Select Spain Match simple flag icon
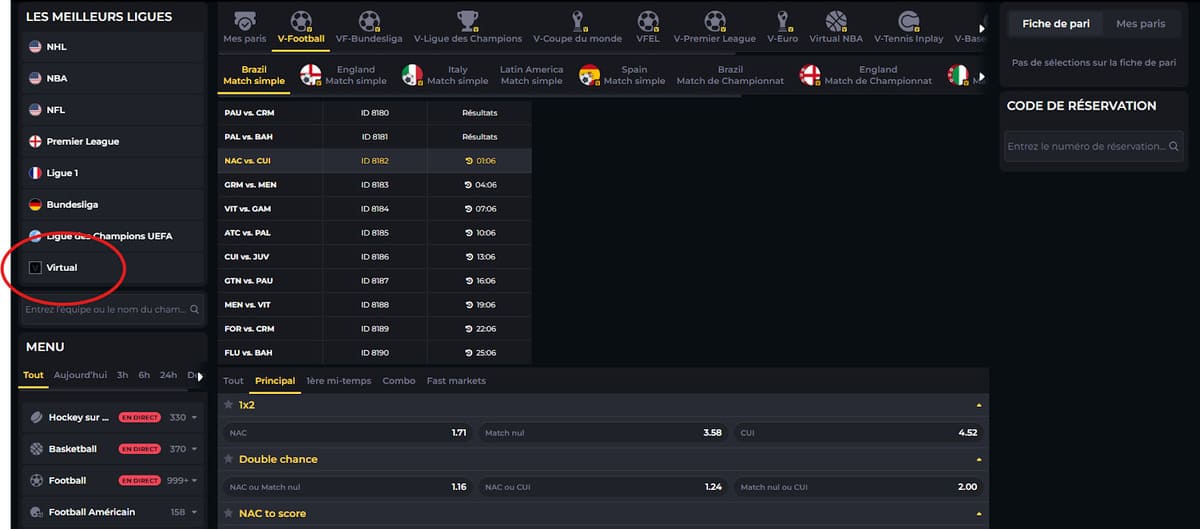 (589, 75)
